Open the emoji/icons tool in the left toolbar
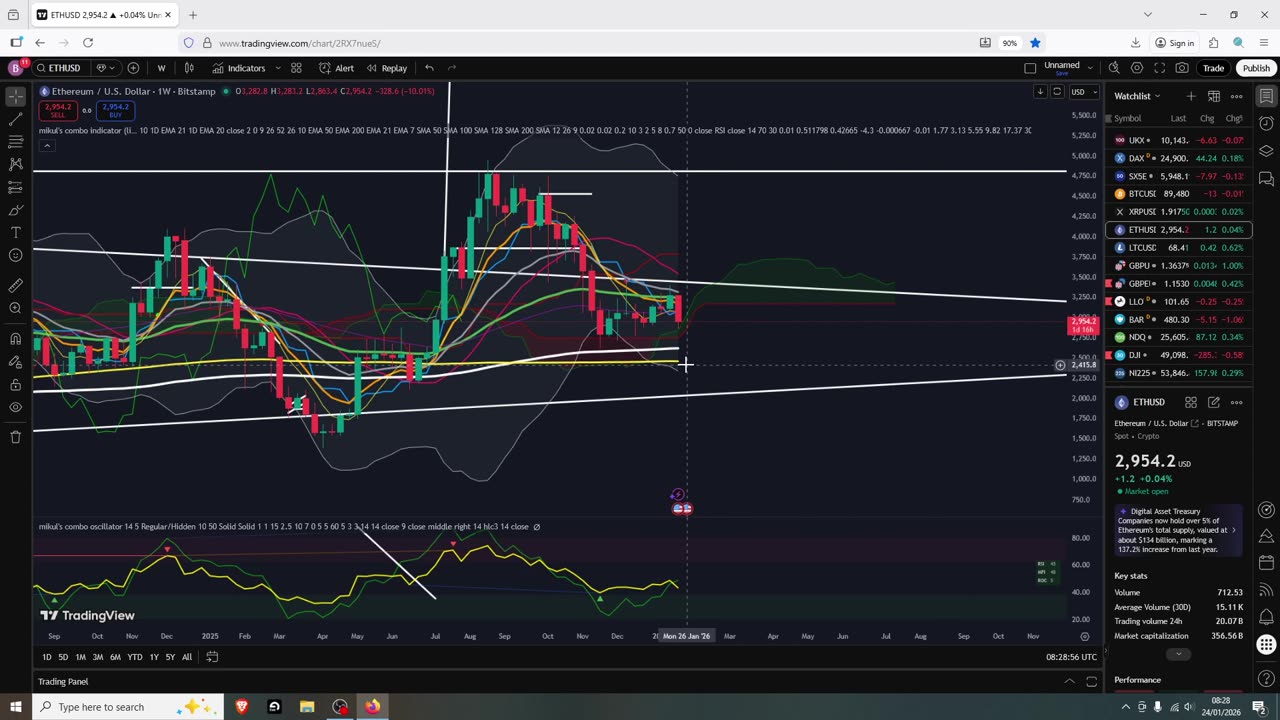The width and height of the screenshot is (1280, 720). 15,255
